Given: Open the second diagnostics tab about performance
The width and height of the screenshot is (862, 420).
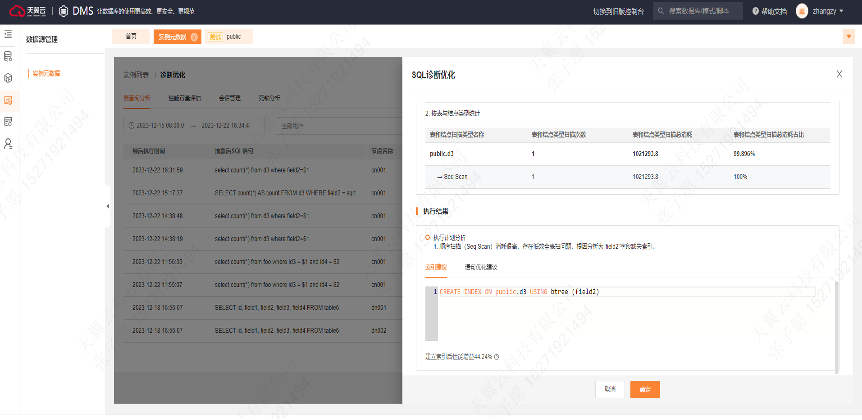Looking at the screenshot, I should point(185,98).
